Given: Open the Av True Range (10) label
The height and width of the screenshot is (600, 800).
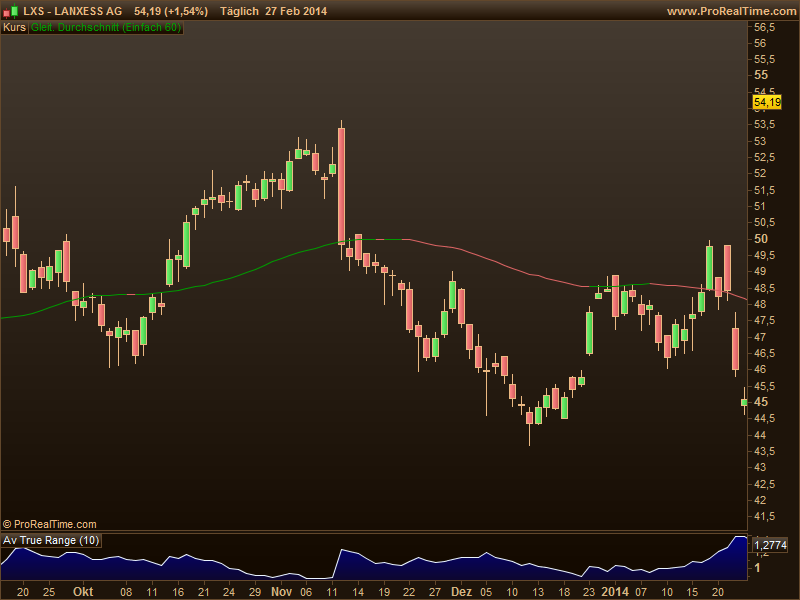Looking at the screenshot, I should [x=51, y=540].
